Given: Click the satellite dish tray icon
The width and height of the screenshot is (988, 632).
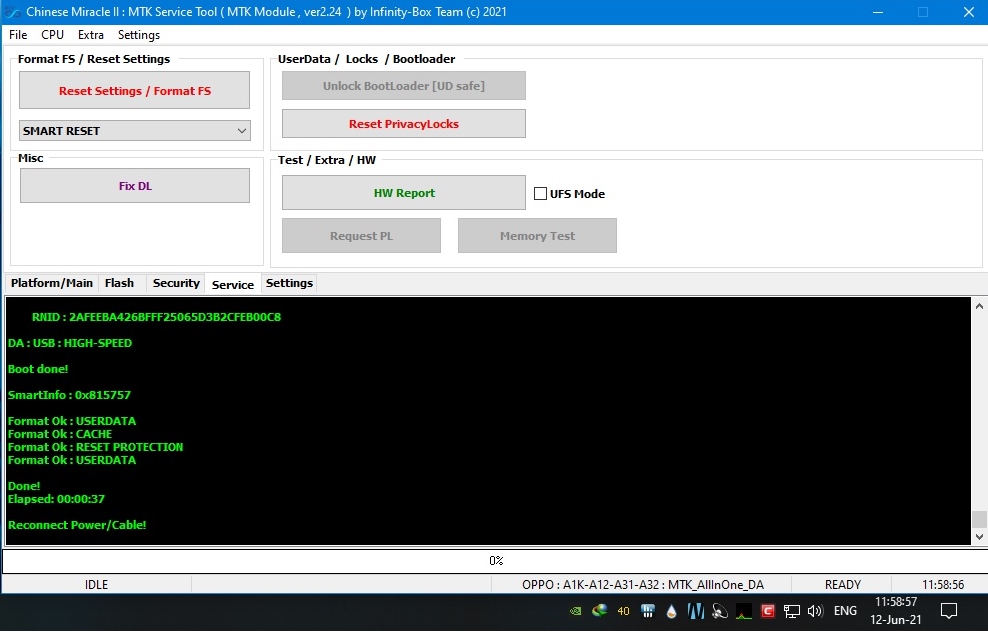Looking at the screenshot, I should coord(720,611).
